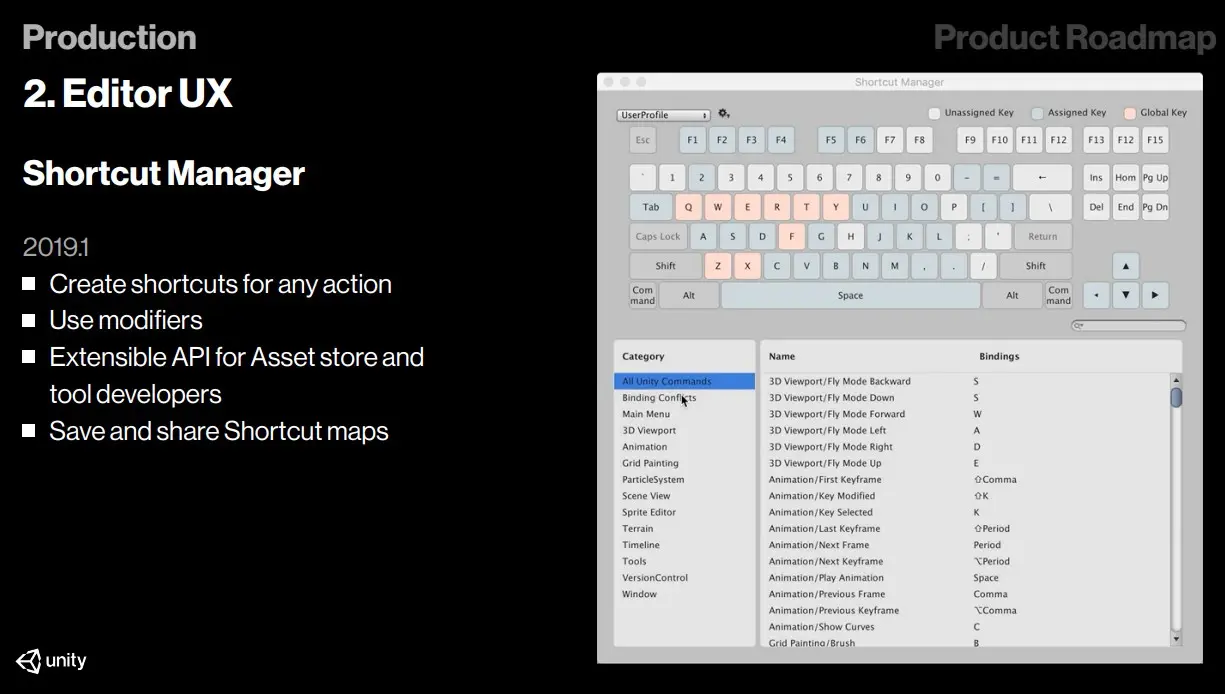Select Animation/First Keyframe row

[x=965, y=479]
